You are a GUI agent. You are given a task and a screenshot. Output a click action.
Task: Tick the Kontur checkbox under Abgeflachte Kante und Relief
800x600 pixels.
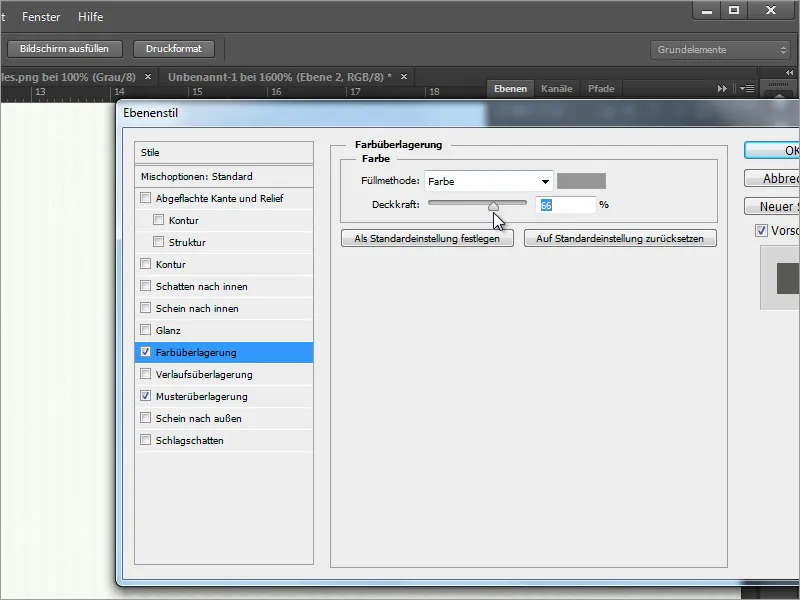(x=159, y=219)
